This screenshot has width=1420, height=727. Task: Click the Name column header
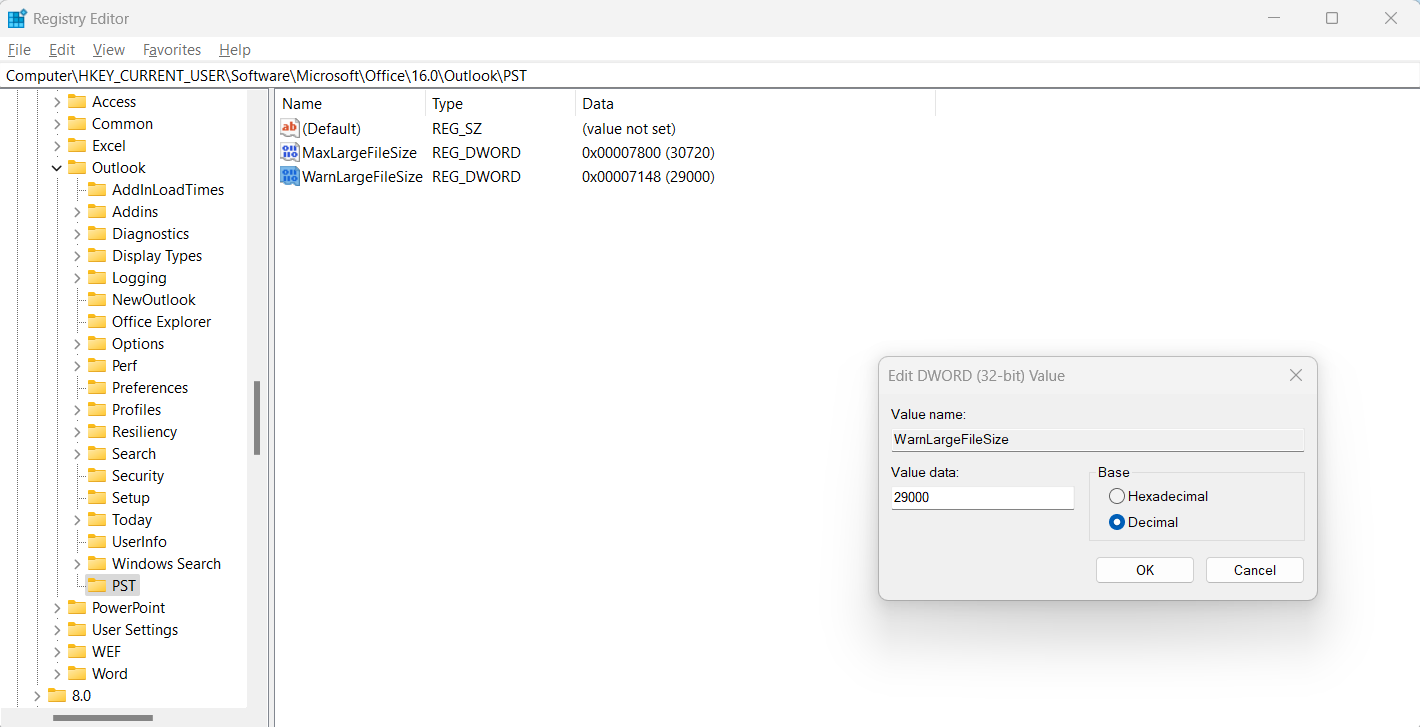pyautogui.click(x=351, y=103)
